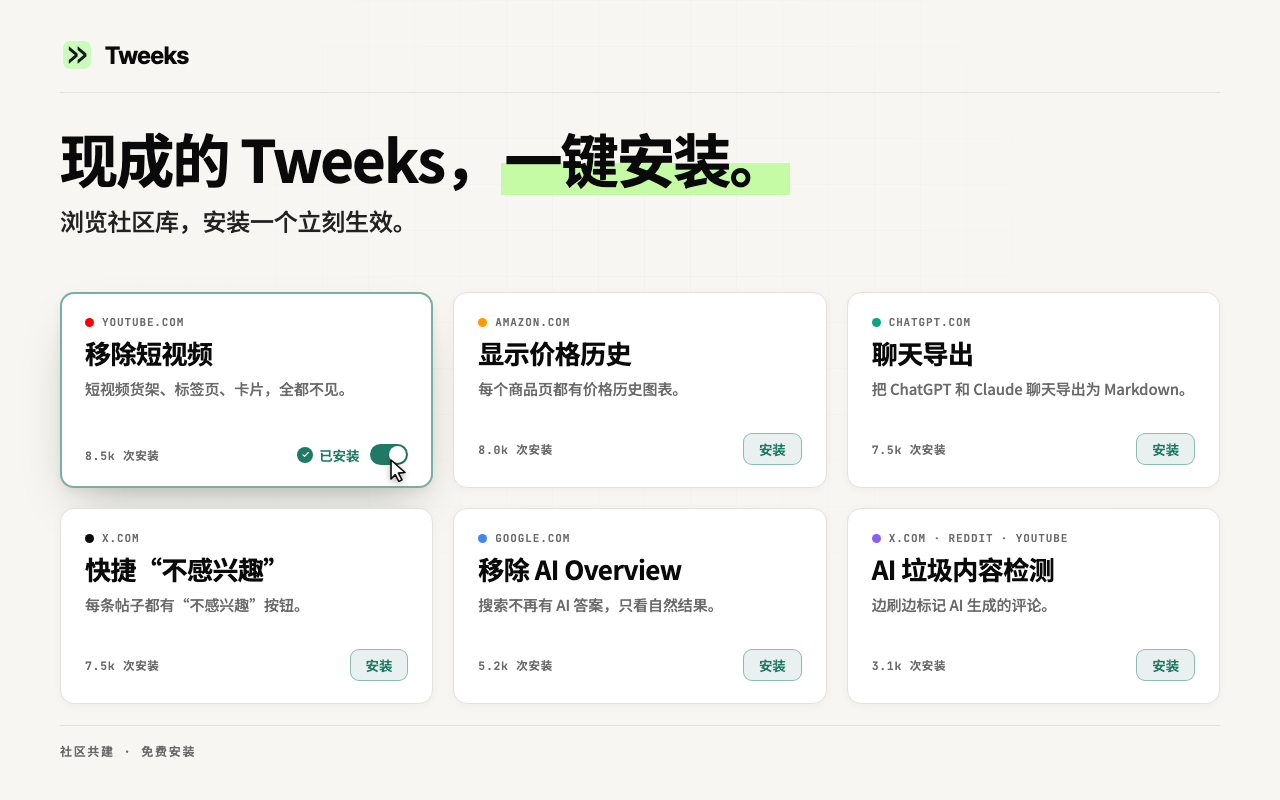Click the GOOGLE.COM domain label
The image size is (1280, 800).
click(x=533, y=538)
